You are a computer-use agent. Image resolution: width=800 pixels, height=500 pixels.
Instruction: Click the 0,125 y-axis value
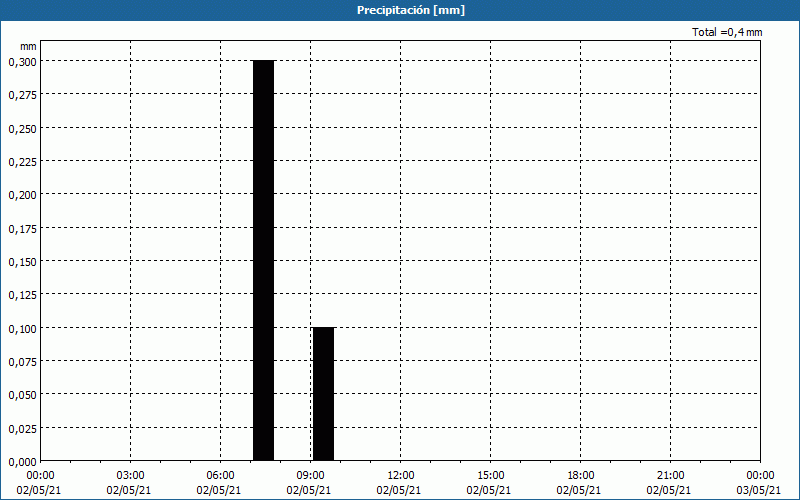click(22, 295)
